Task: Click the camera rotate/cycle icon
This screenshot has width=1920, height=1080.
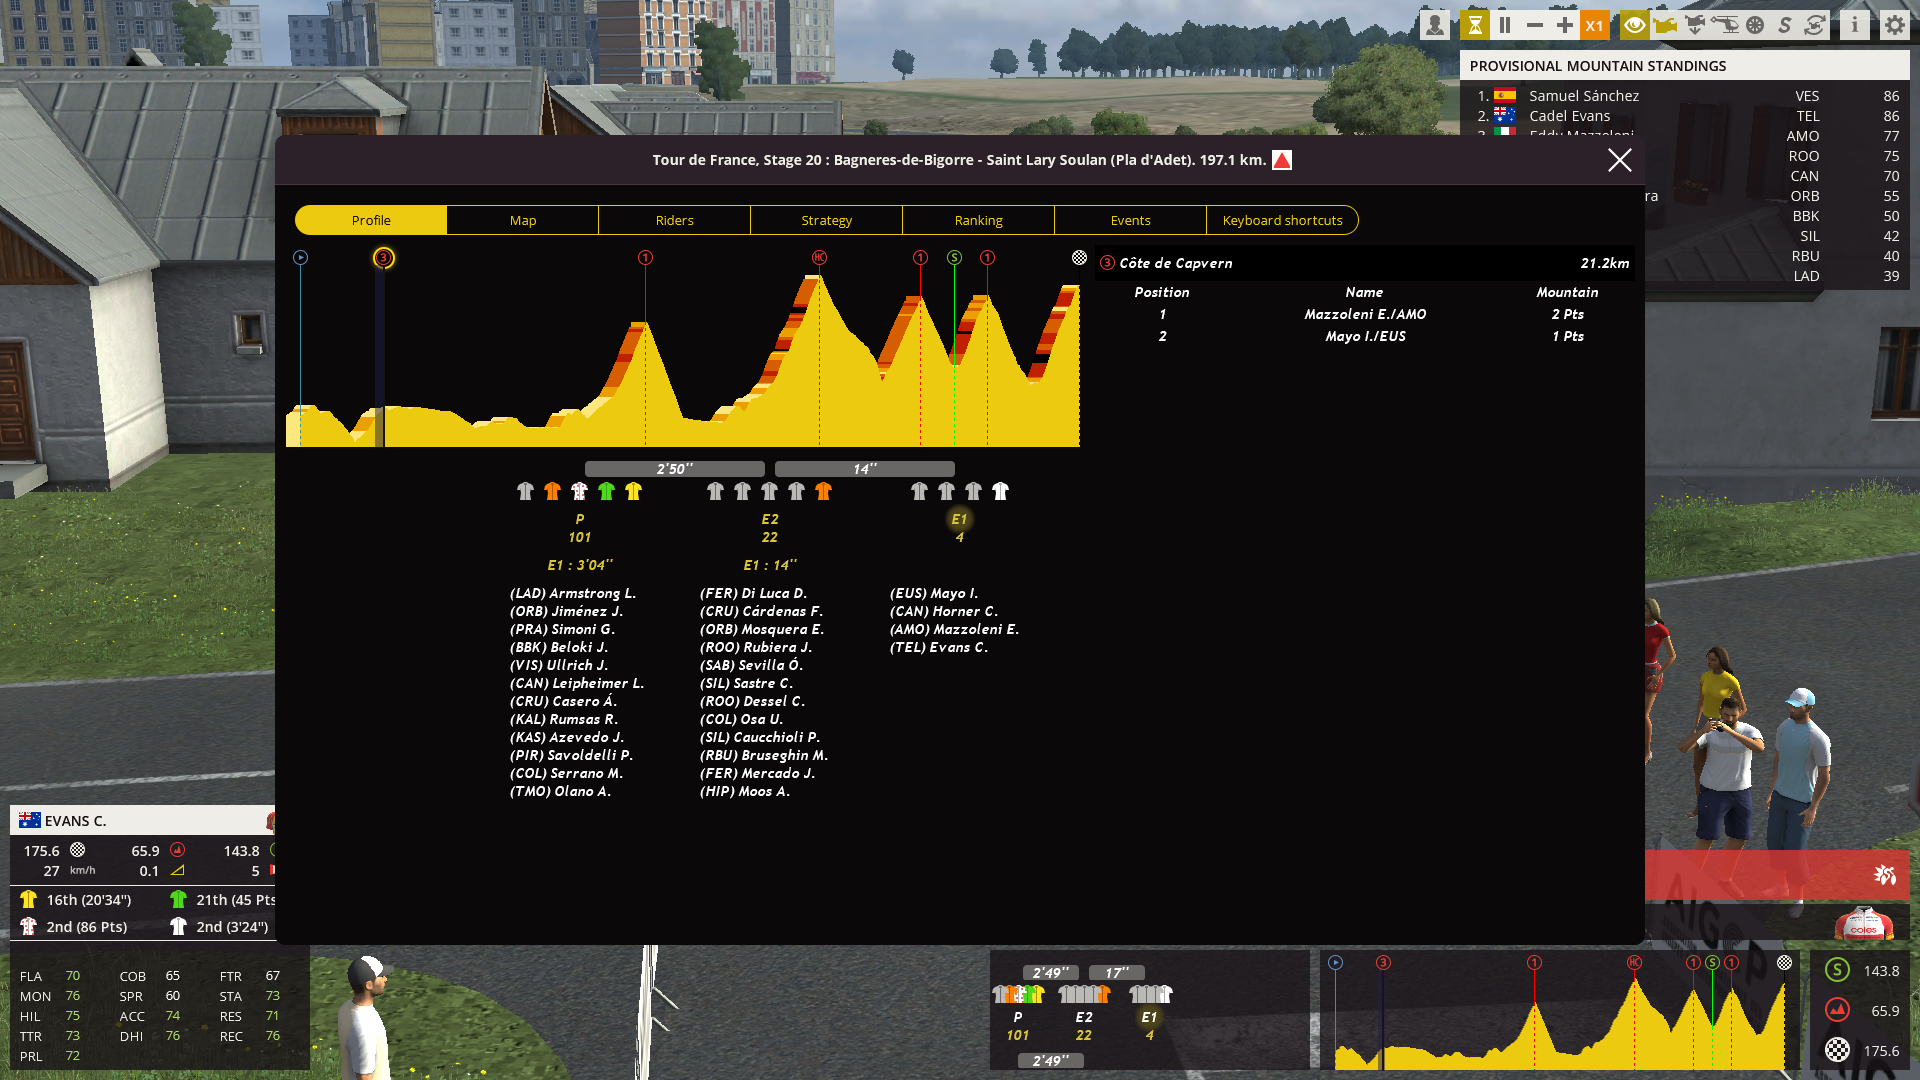Action: click(x=1815, y=25)
